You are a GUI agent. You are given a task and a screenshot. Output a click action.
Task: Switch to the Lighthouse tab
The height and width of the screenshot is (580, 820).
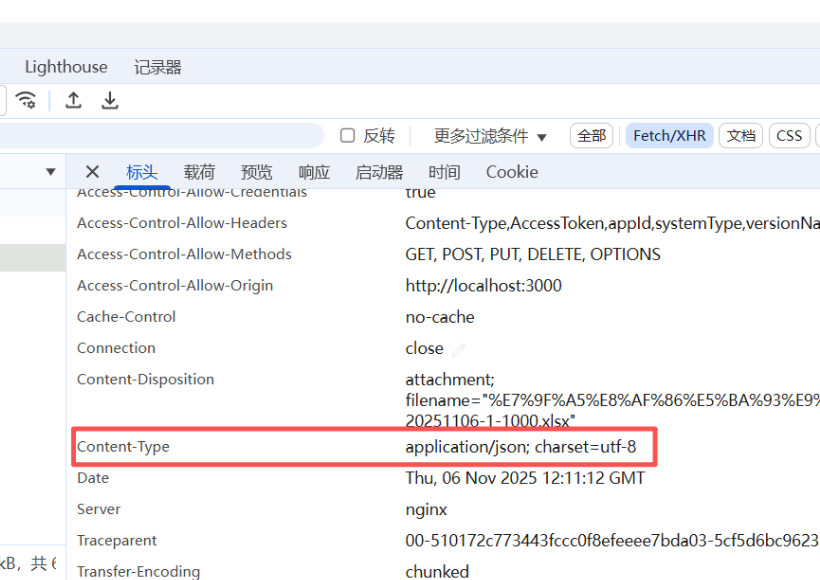[66, 67]
